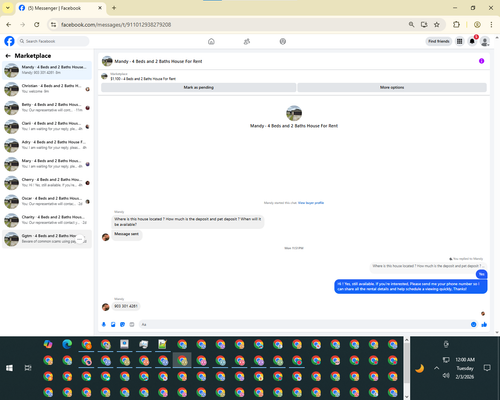This screenshot has height=400, width=500.
Task: Open the Charity conversation in the list
Action: click(47, 220)
